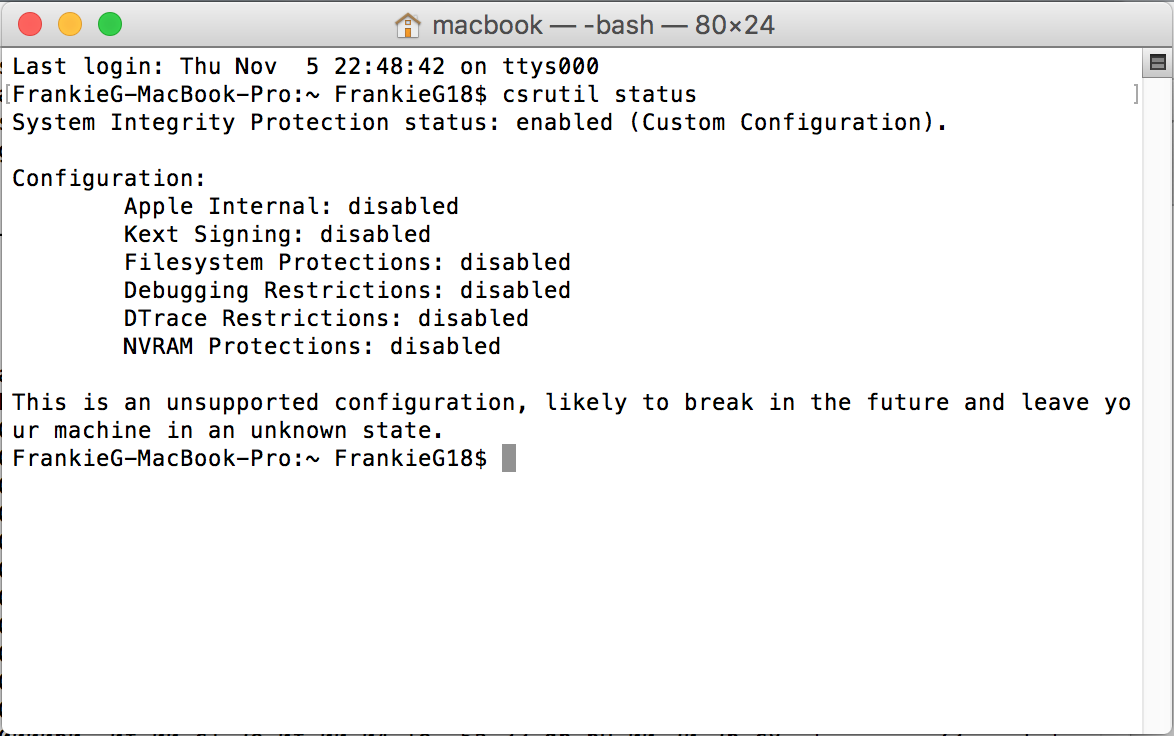
Task: Click the split pane icon at top right
Action: click(1158, 63)
